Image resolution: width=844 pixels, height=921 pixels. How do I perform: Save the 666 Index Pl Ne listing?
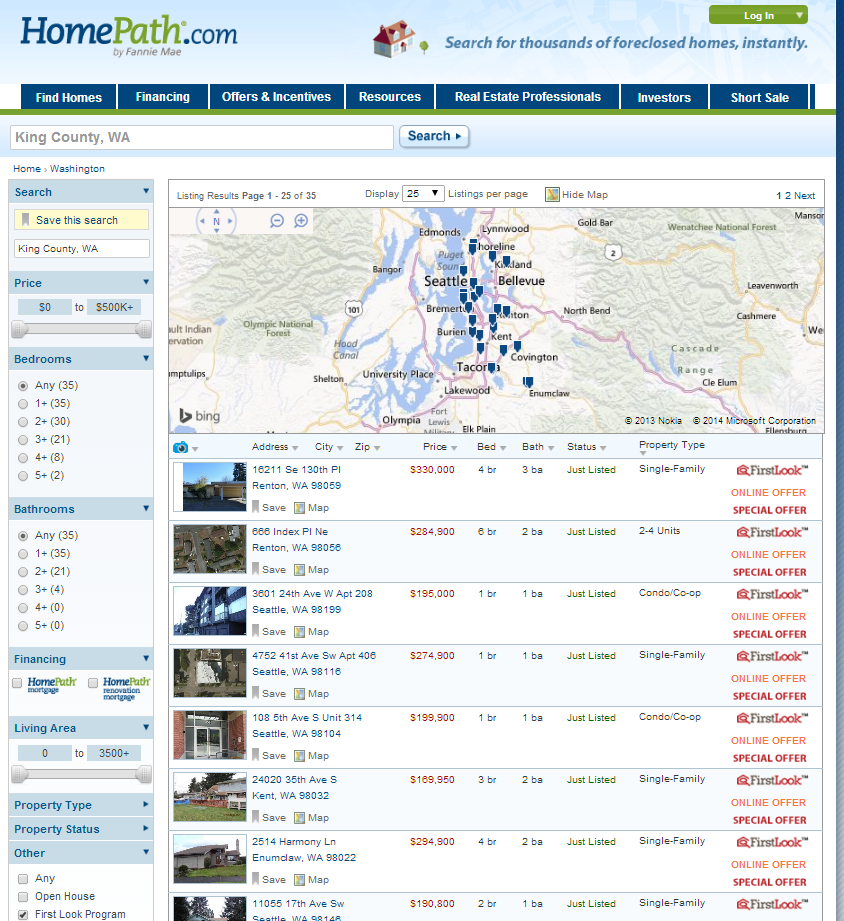(269, 570)
